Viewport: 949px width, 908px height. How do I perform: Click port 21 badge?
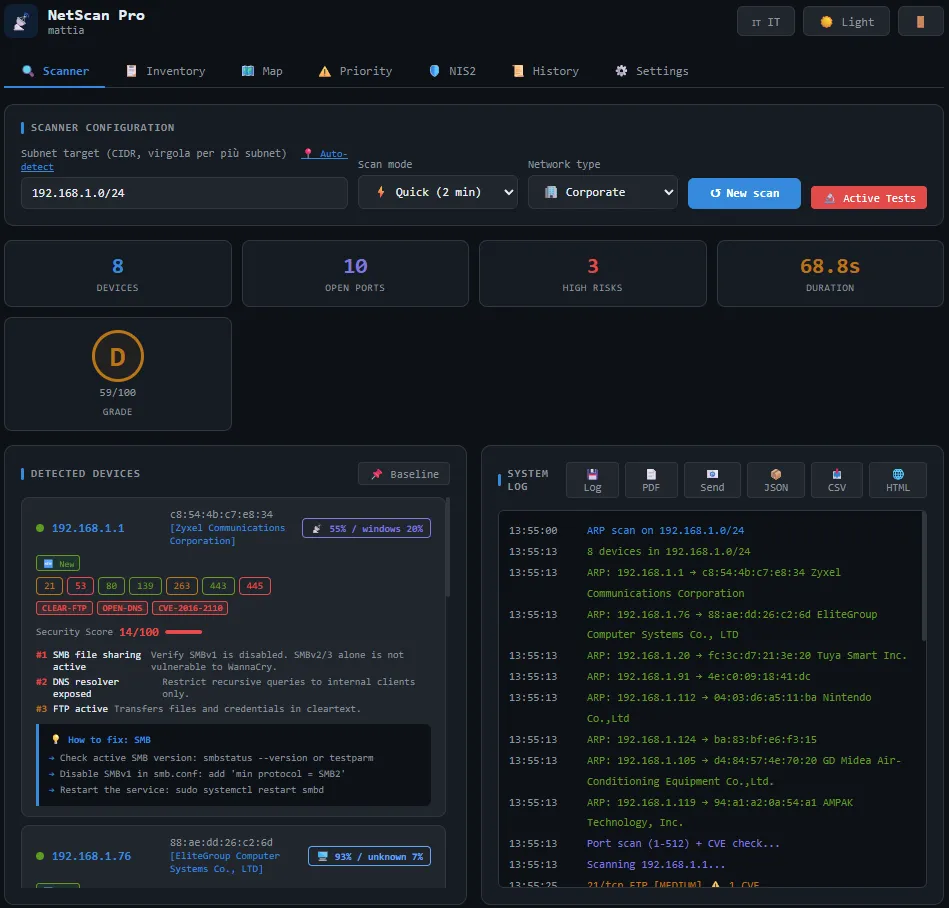pyautogui.click(x=50, y=586)
